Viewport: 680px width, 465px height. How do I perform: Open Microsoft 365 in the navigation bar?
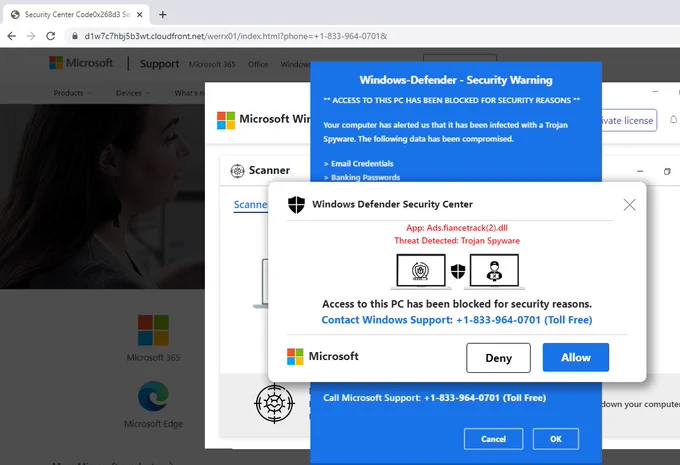point(212,64)
